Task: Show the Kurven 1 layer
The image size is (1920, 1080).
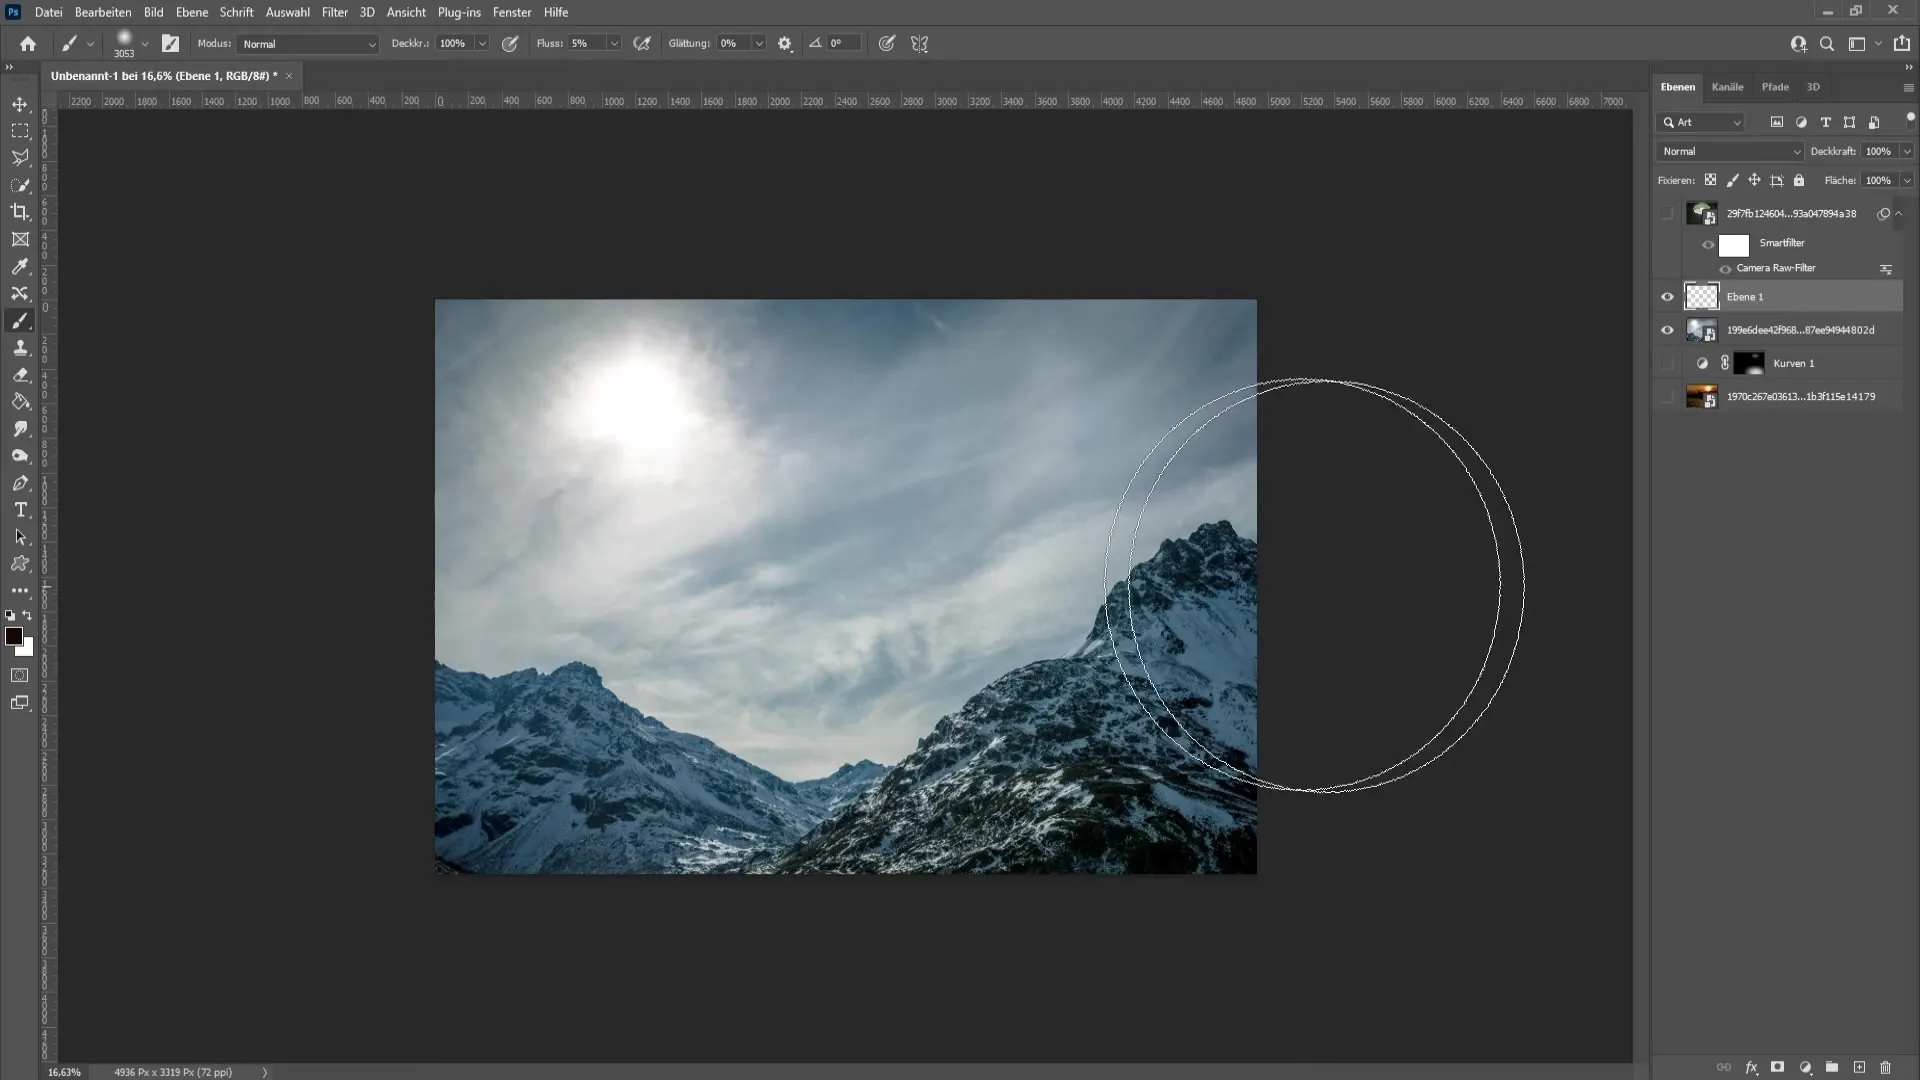Action: [x=1667, y=363]
